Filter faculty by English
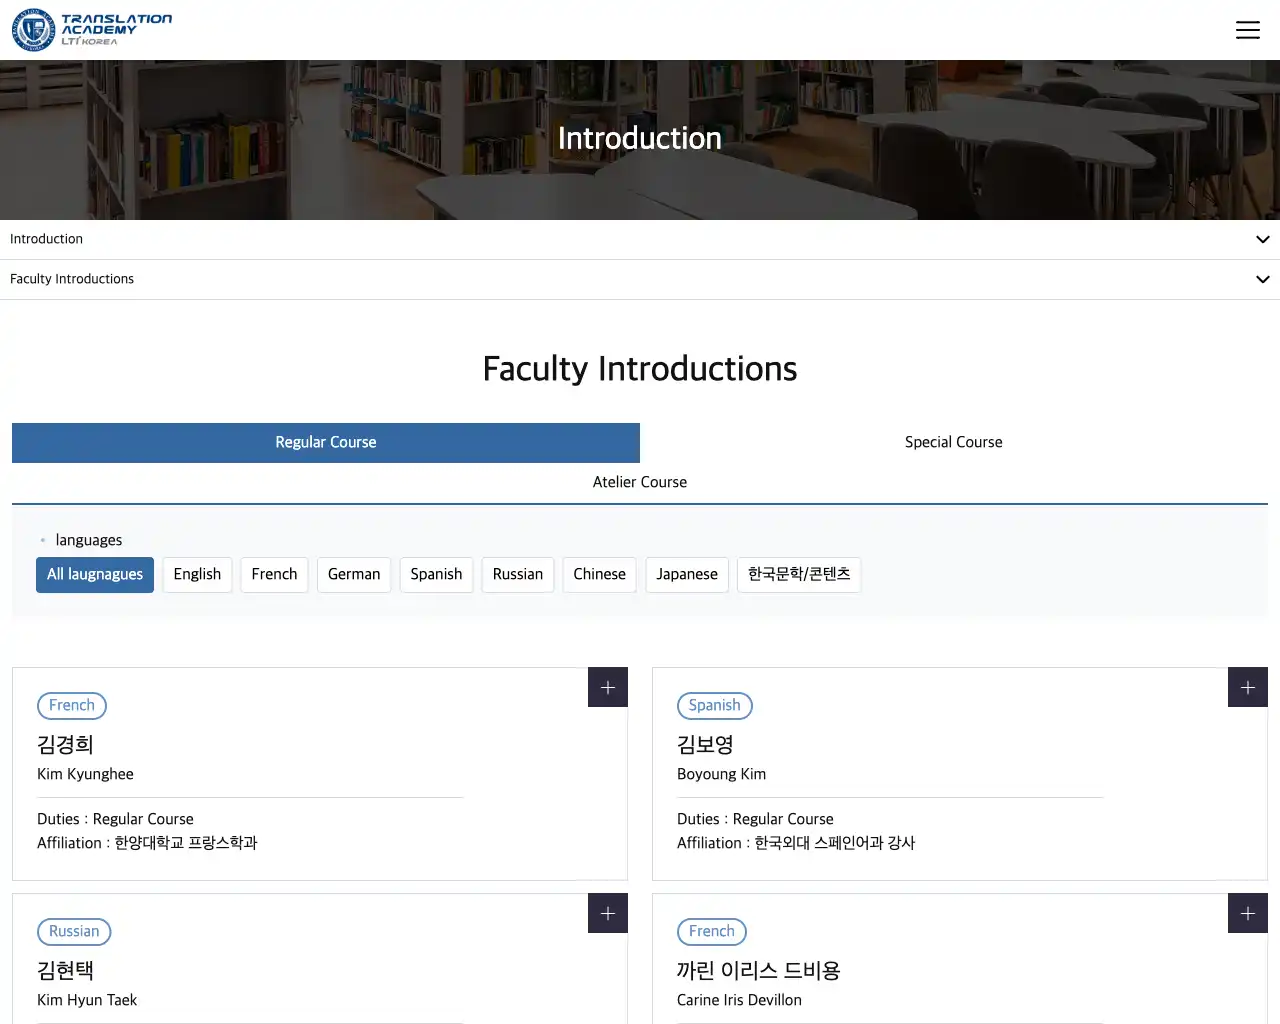 tap(197, 575)
